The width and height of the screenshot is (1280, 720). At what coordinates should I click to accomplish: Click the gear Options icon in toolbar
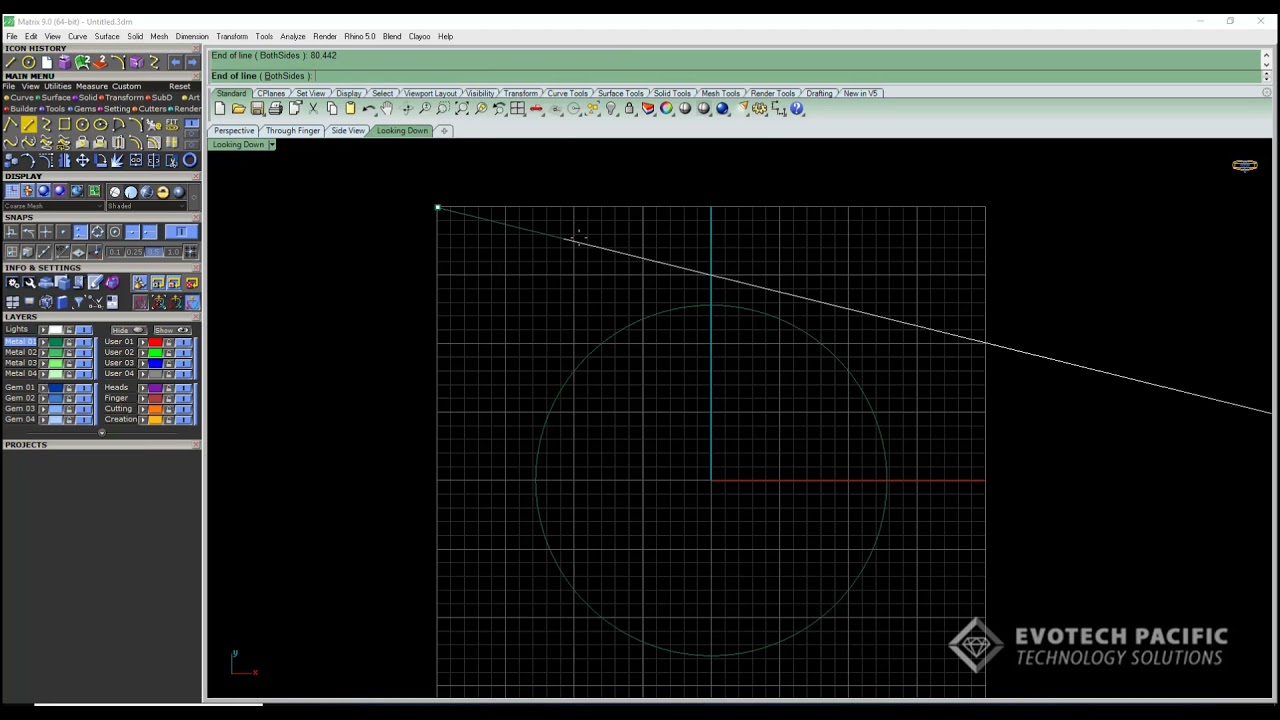point(758,108)
